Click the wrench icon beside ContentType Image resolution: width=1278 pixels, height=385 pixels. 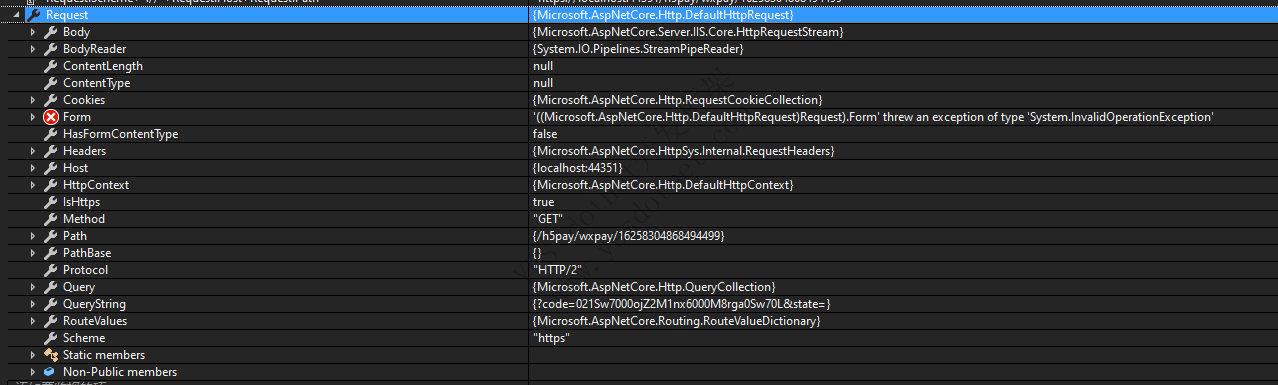[x=50, y=83]
